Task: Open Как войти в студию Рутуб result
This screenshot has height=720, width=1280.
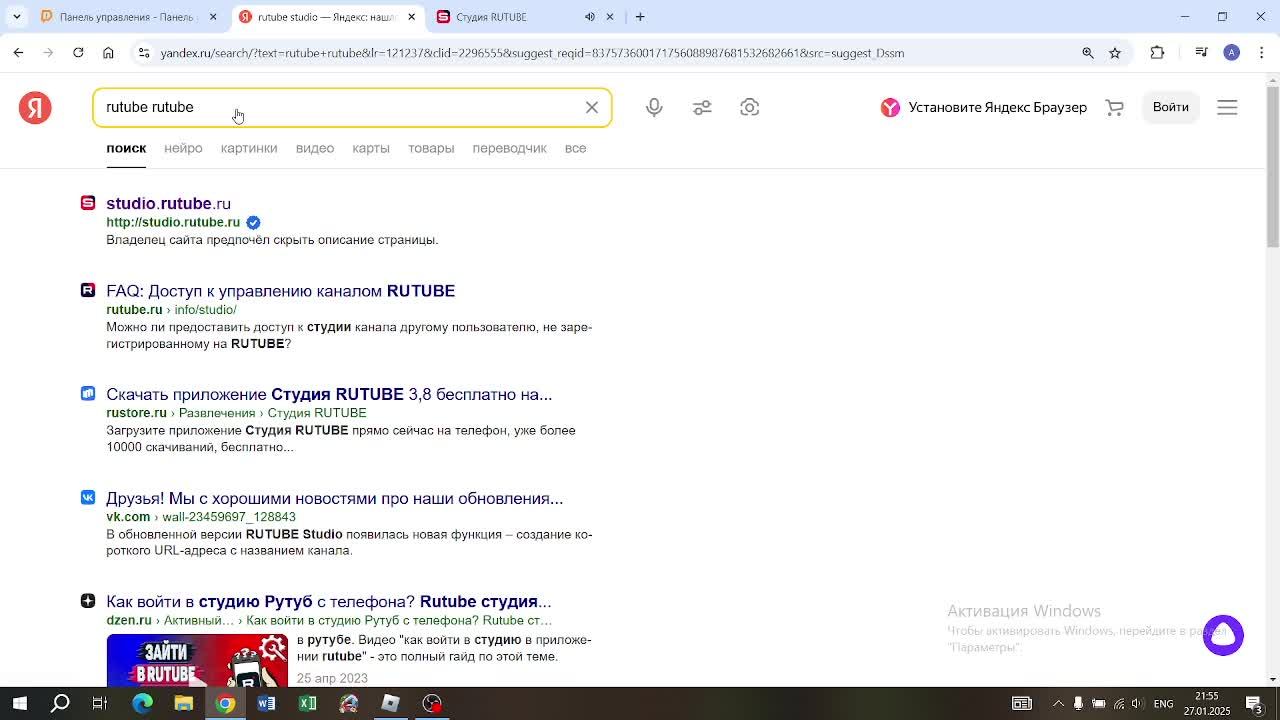Action: tap(328, 601)
